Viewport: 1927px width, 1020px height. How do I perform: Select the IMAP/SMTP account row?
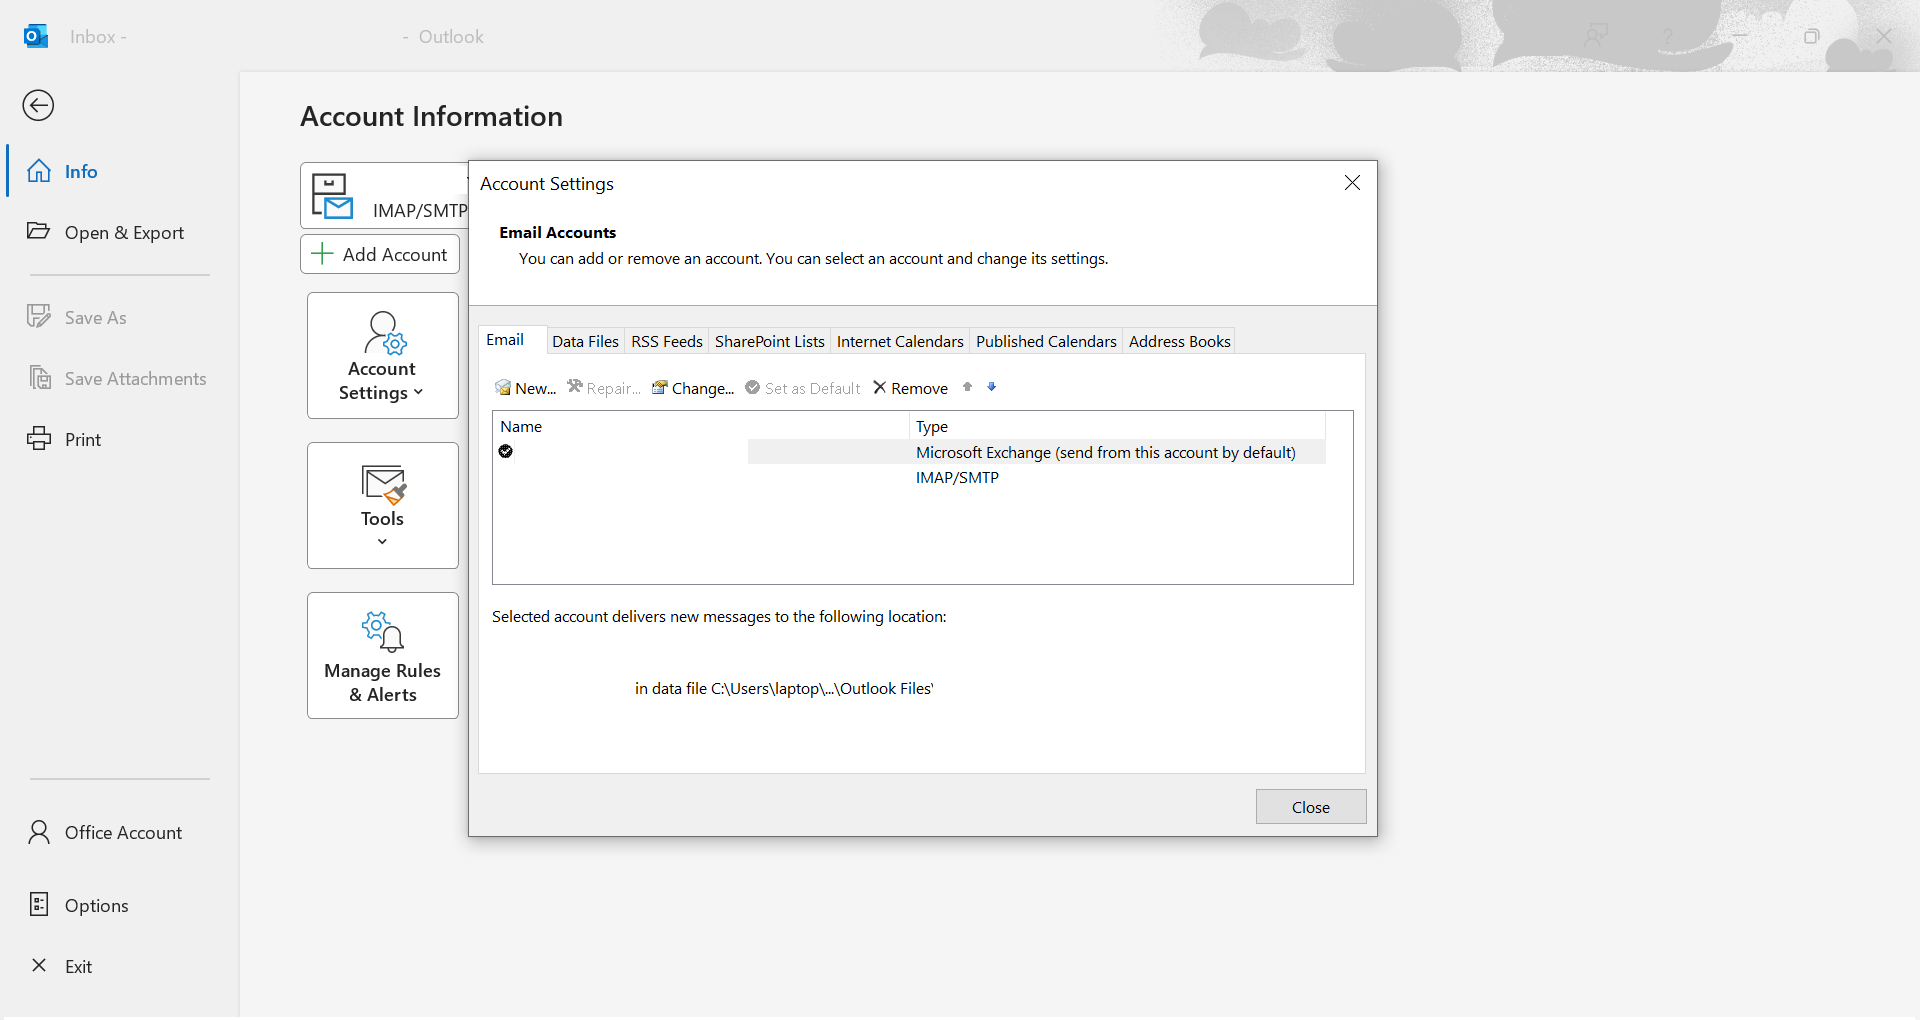tap(910, 478)
